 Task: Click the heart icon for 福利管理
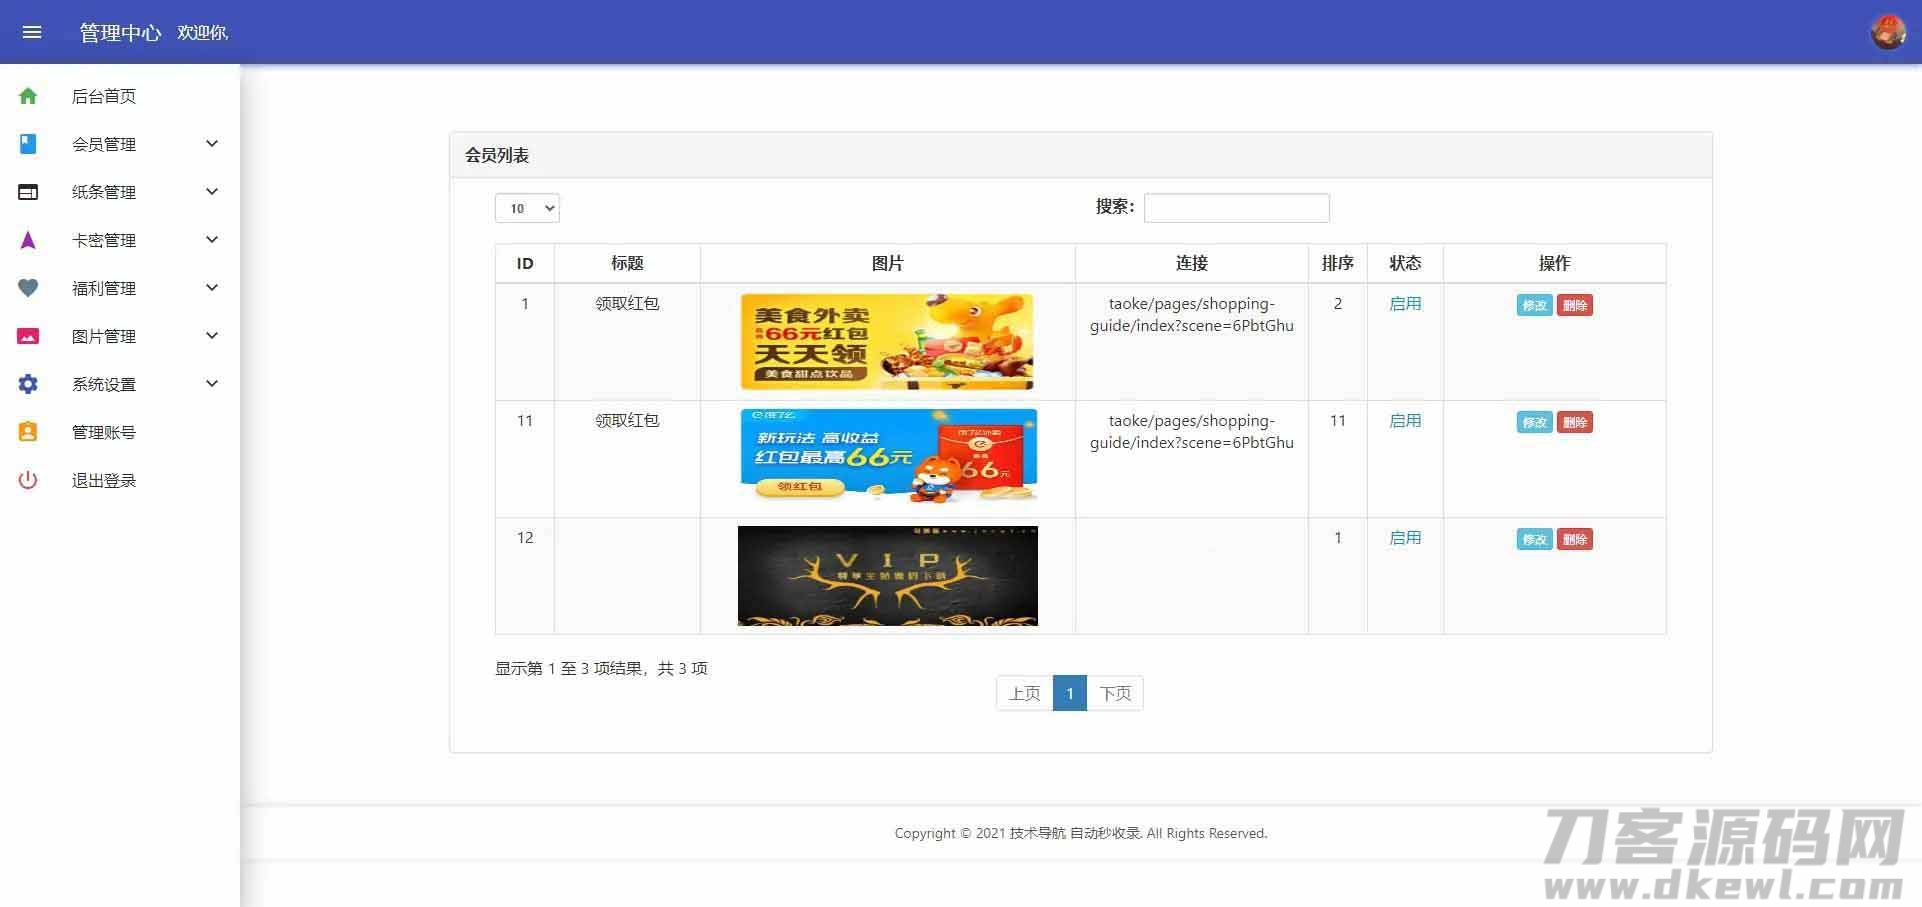coord(28,287)
